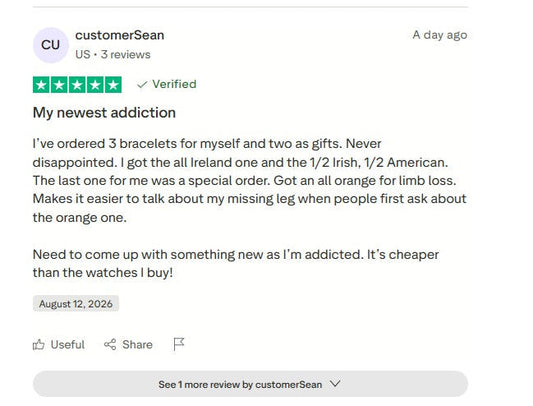Click the green Verified checkmark icon
This screenshot has height=406, width=533.
click(142, 84)
